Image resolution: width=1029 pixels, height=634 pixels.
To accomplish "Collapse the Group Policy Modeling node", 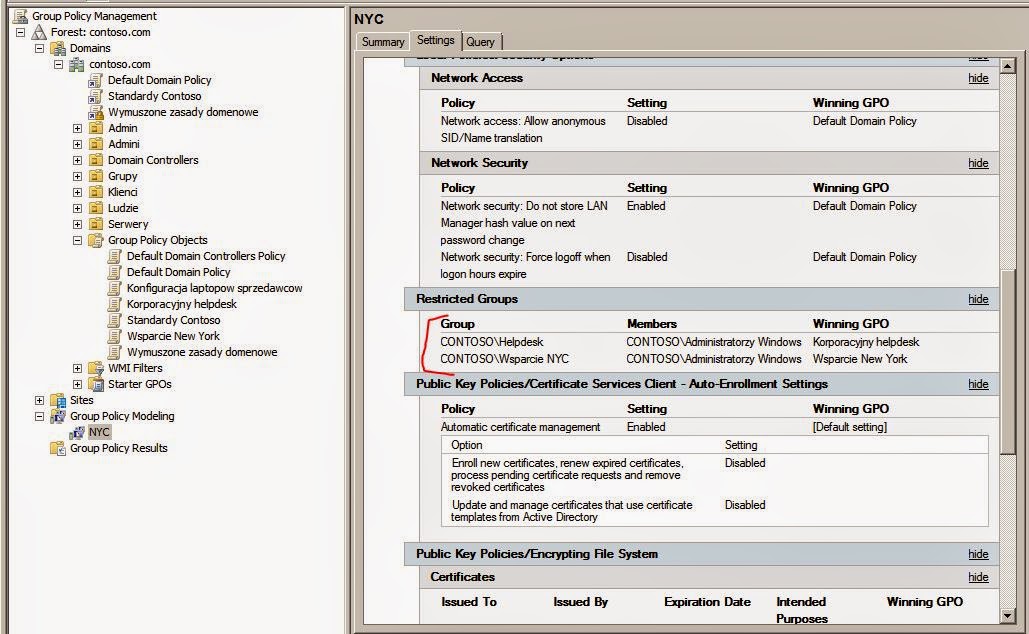I will [39, 416].
